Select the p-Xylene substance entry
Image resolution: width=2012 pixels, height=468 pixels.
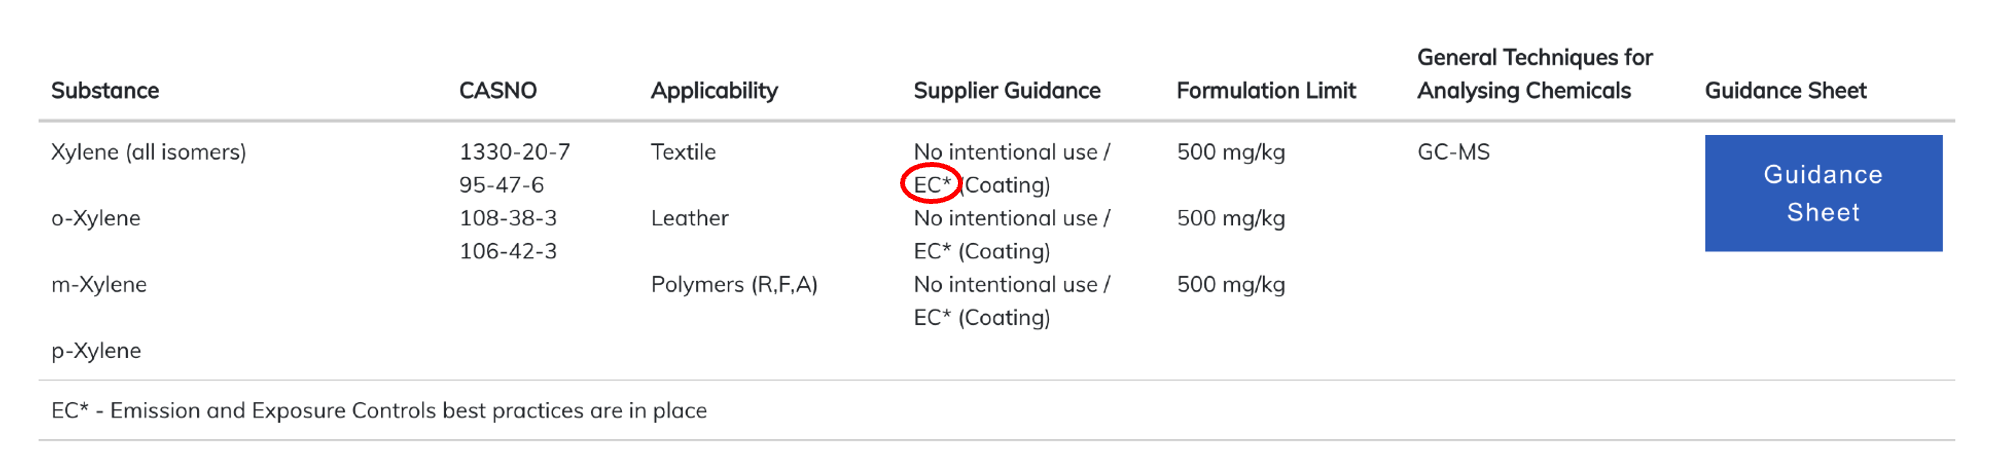coord(96,351)
